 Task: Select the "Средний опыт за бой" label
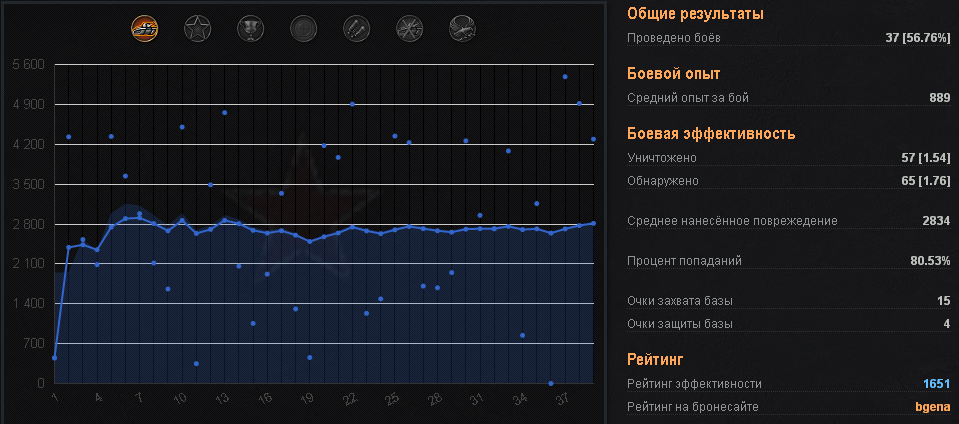pos(687,97)
